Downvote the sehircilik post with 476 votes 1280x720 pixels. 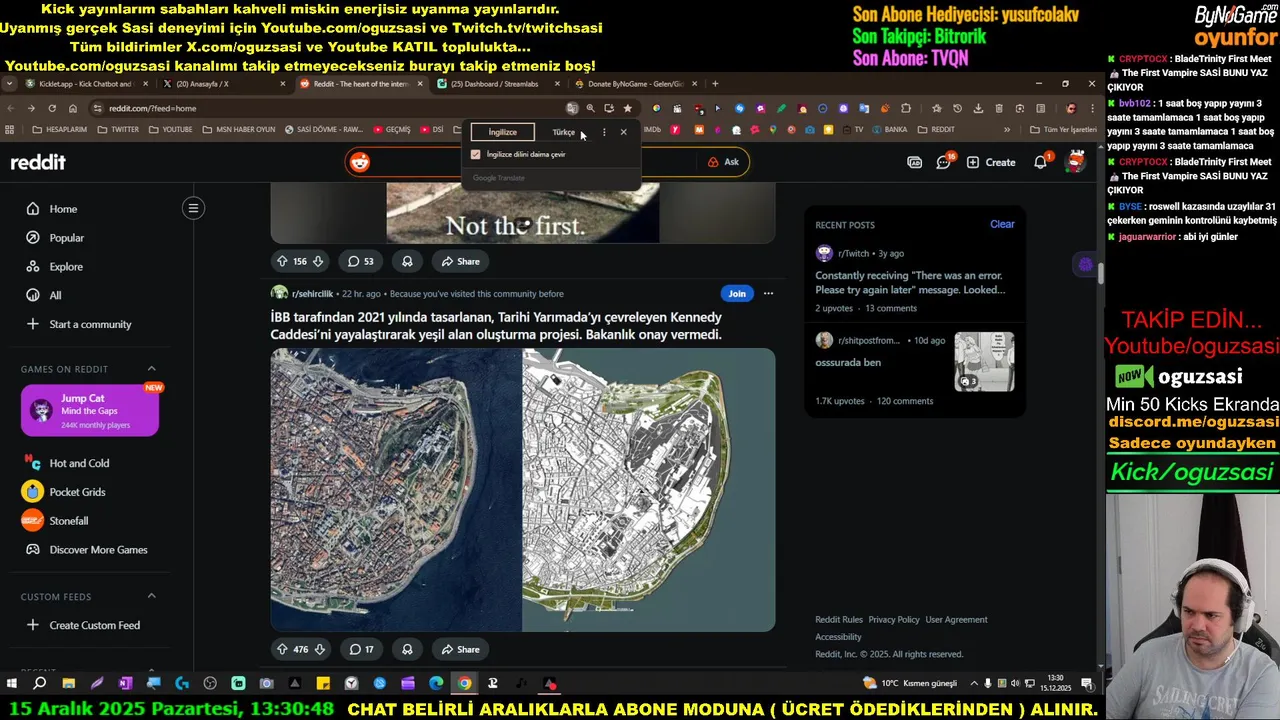click(x=320, y=649)
